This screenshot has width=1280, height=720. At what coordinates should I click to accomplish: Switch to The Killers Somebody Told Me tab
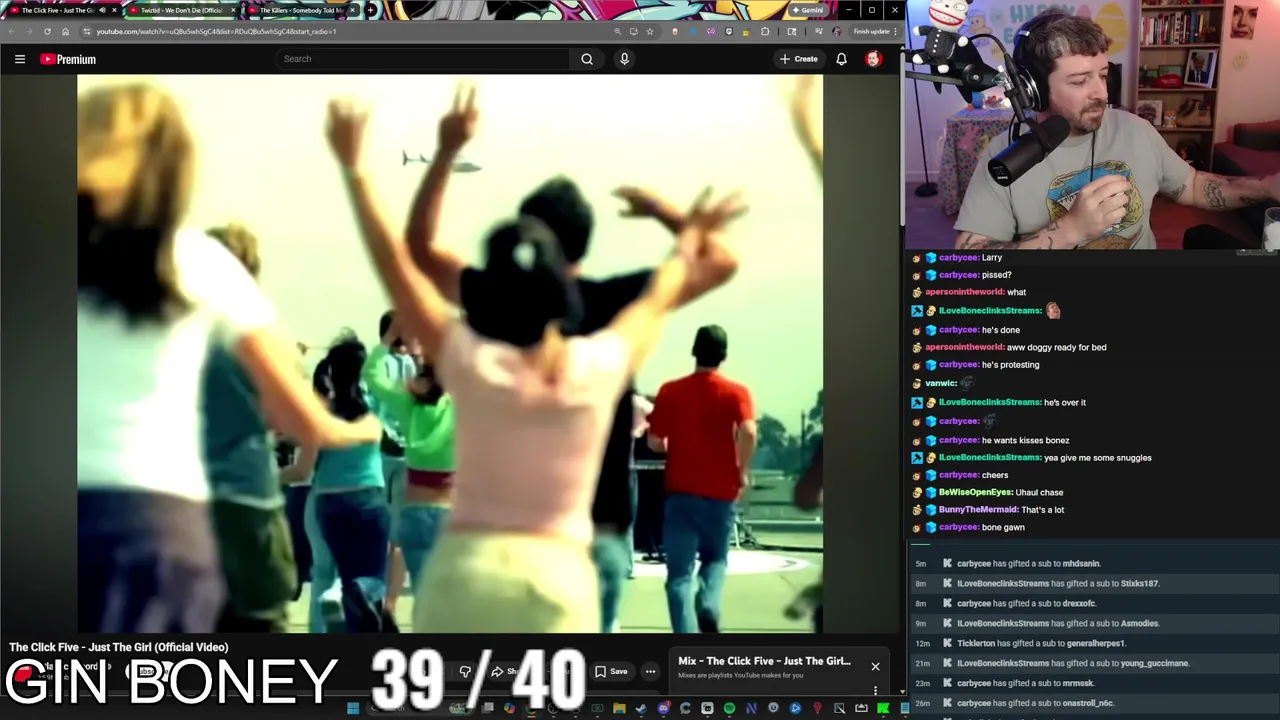click(300, 10)
